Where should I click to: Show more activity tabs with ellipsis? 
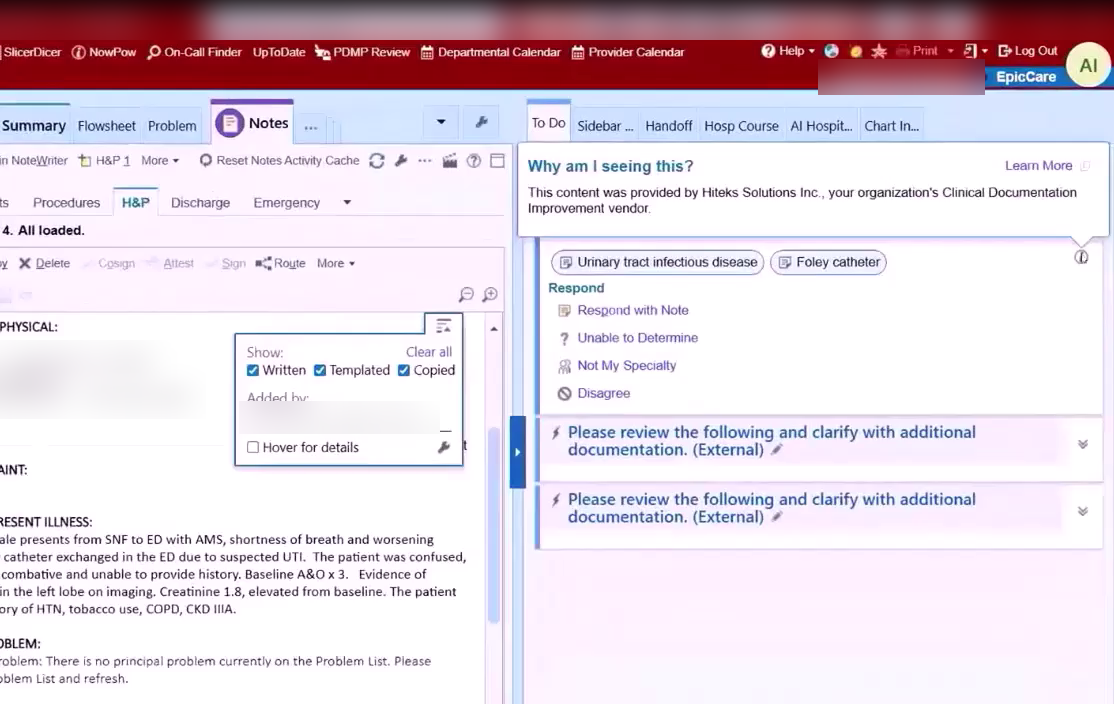(x=310, y=126)
